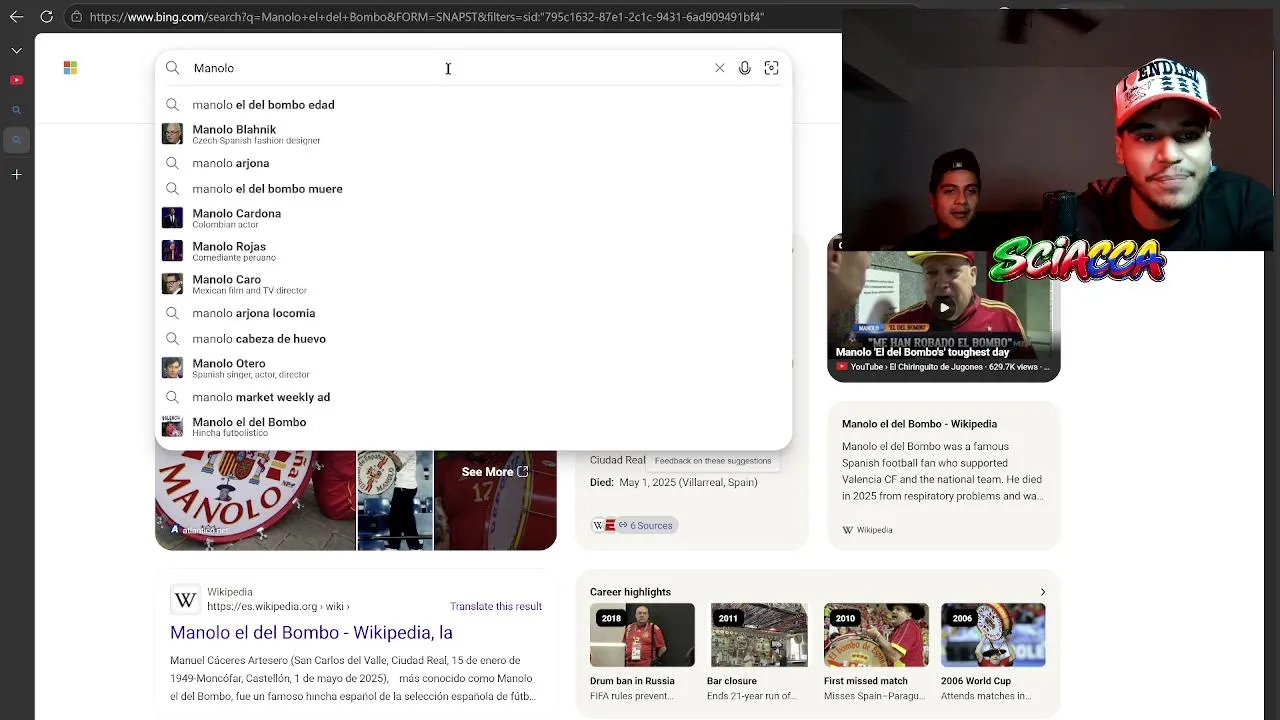This screenshot has height=720, width=1280.
Task: Choose suggestion 'manolo el del bombo muere'
Action: 474,189
